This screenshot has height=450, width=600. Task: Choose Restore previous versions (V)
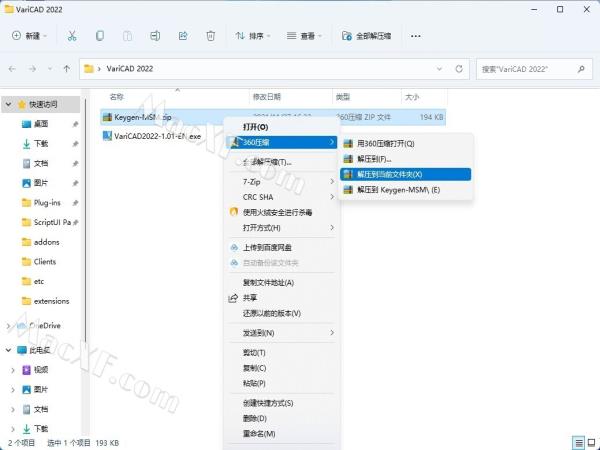[x=281, y=313]
